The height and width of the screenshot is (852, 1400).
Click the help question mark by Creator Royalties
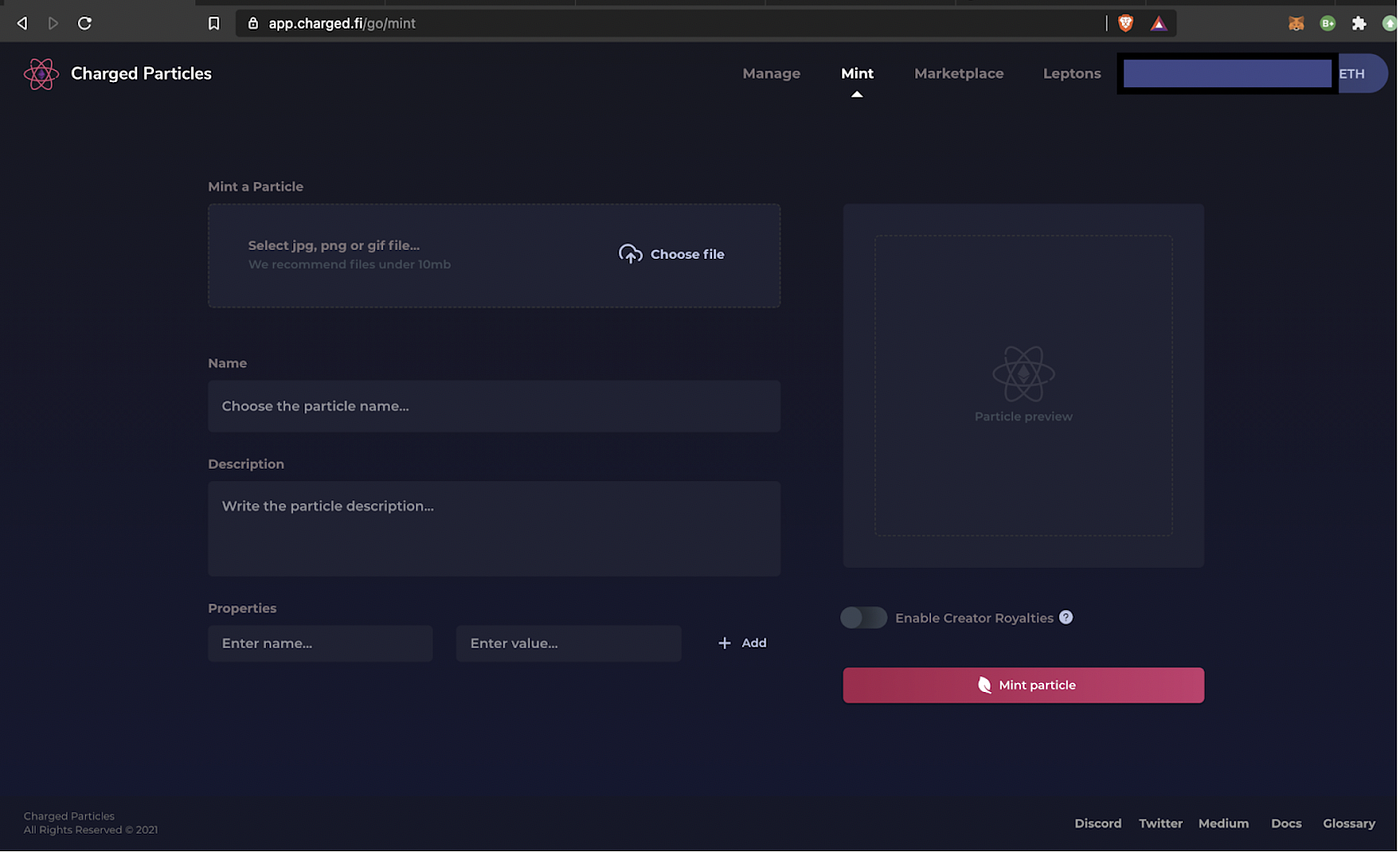coord(1066,617)
